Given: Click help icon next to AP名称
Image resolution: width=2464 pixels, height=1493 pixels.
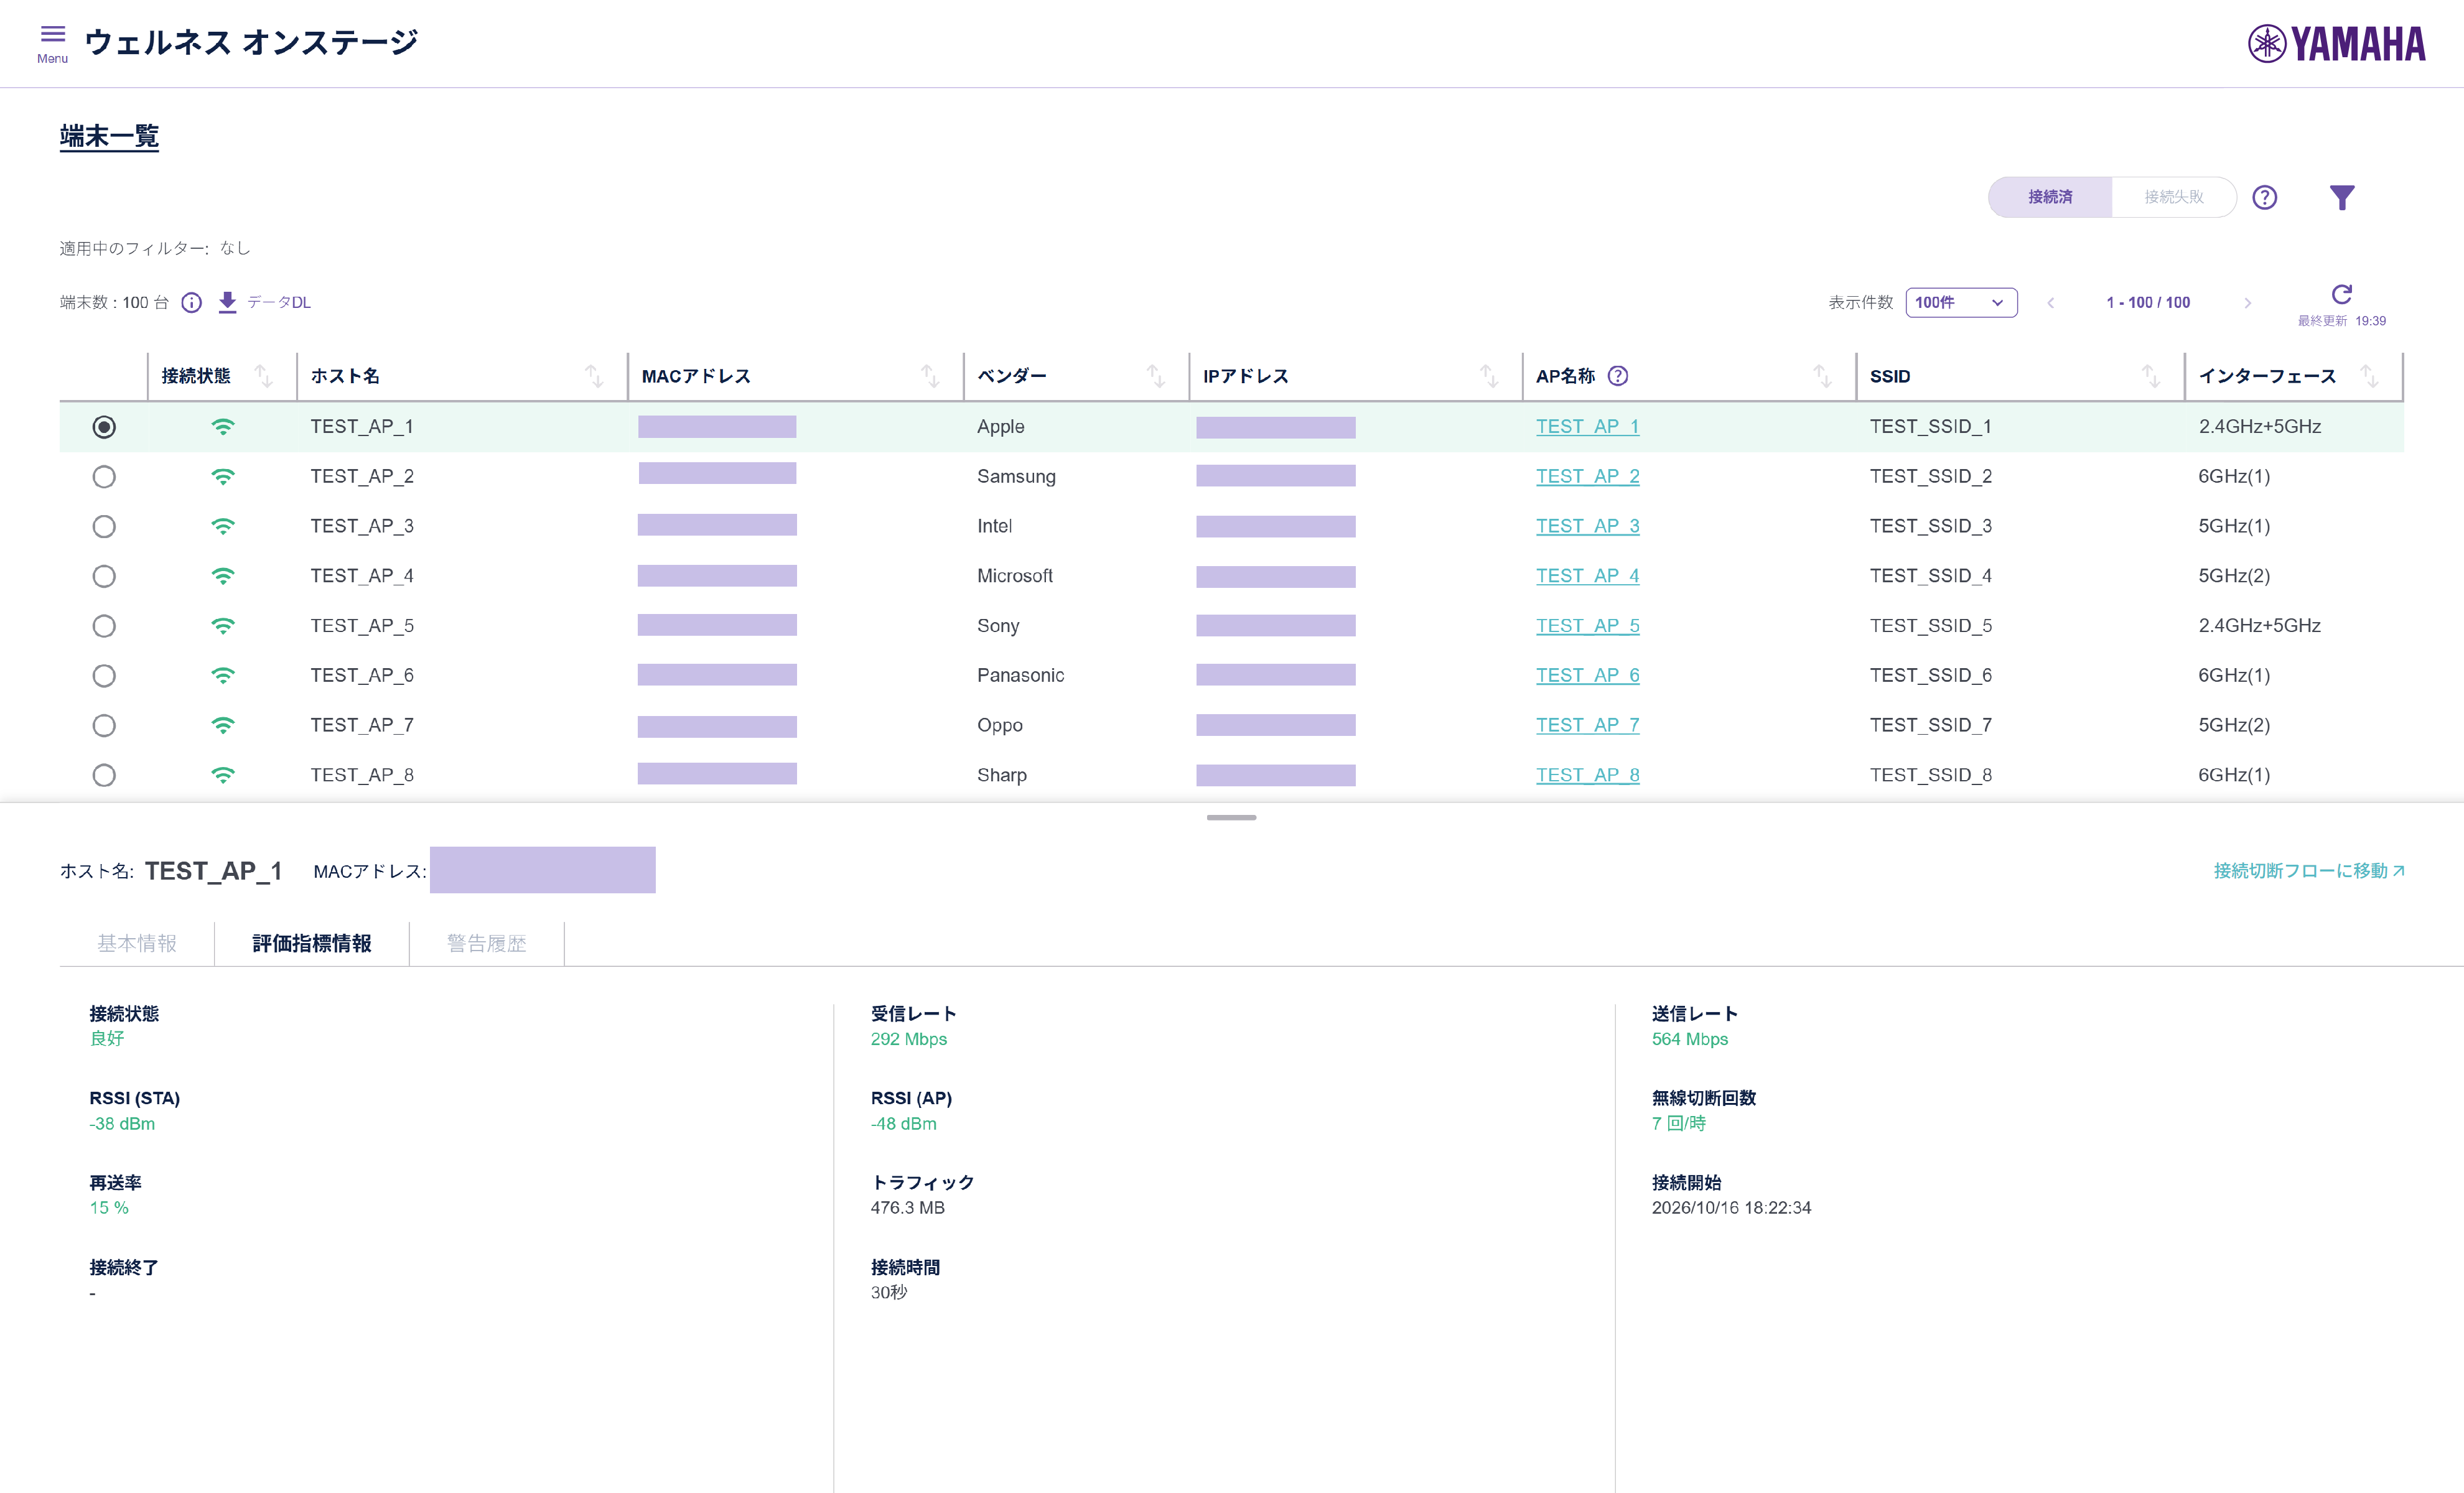Looking at the screenshot, I should click(1617, 376).
